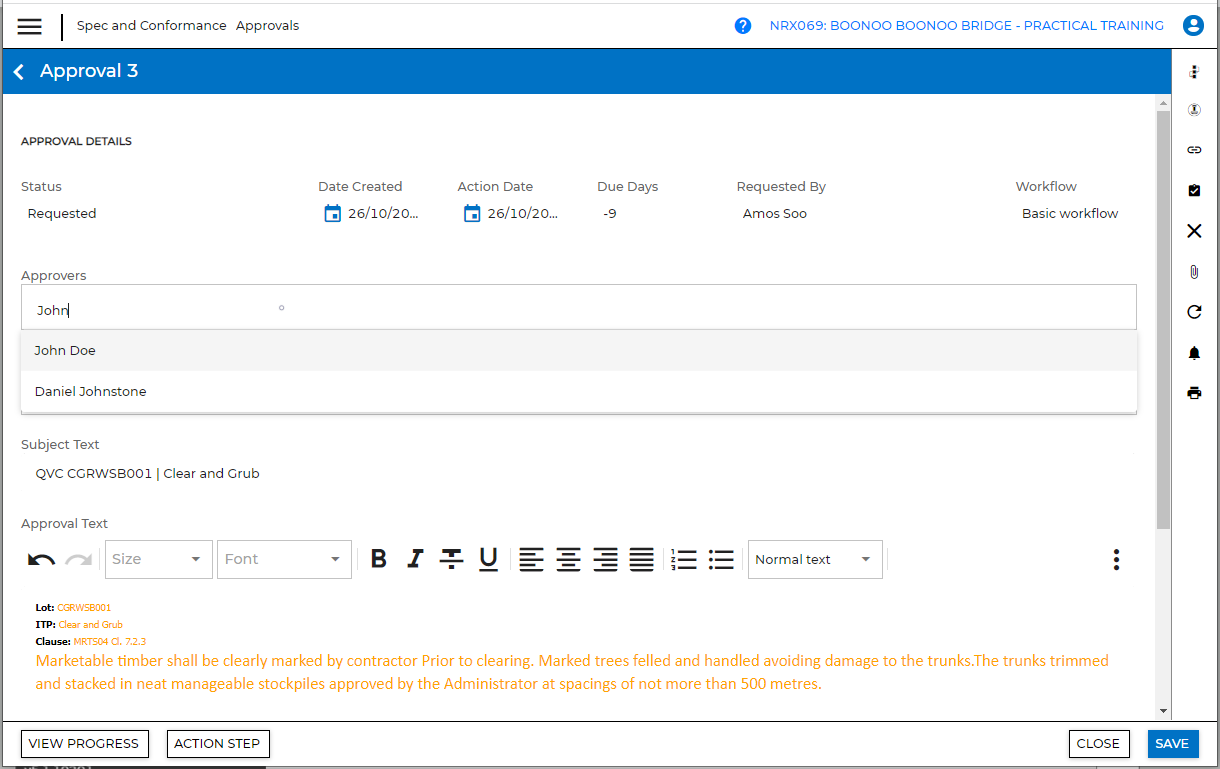The width and height of the screenshot is (1220, 769).
Task: Open the Normal text style dropdown
Action: (814, 559)
